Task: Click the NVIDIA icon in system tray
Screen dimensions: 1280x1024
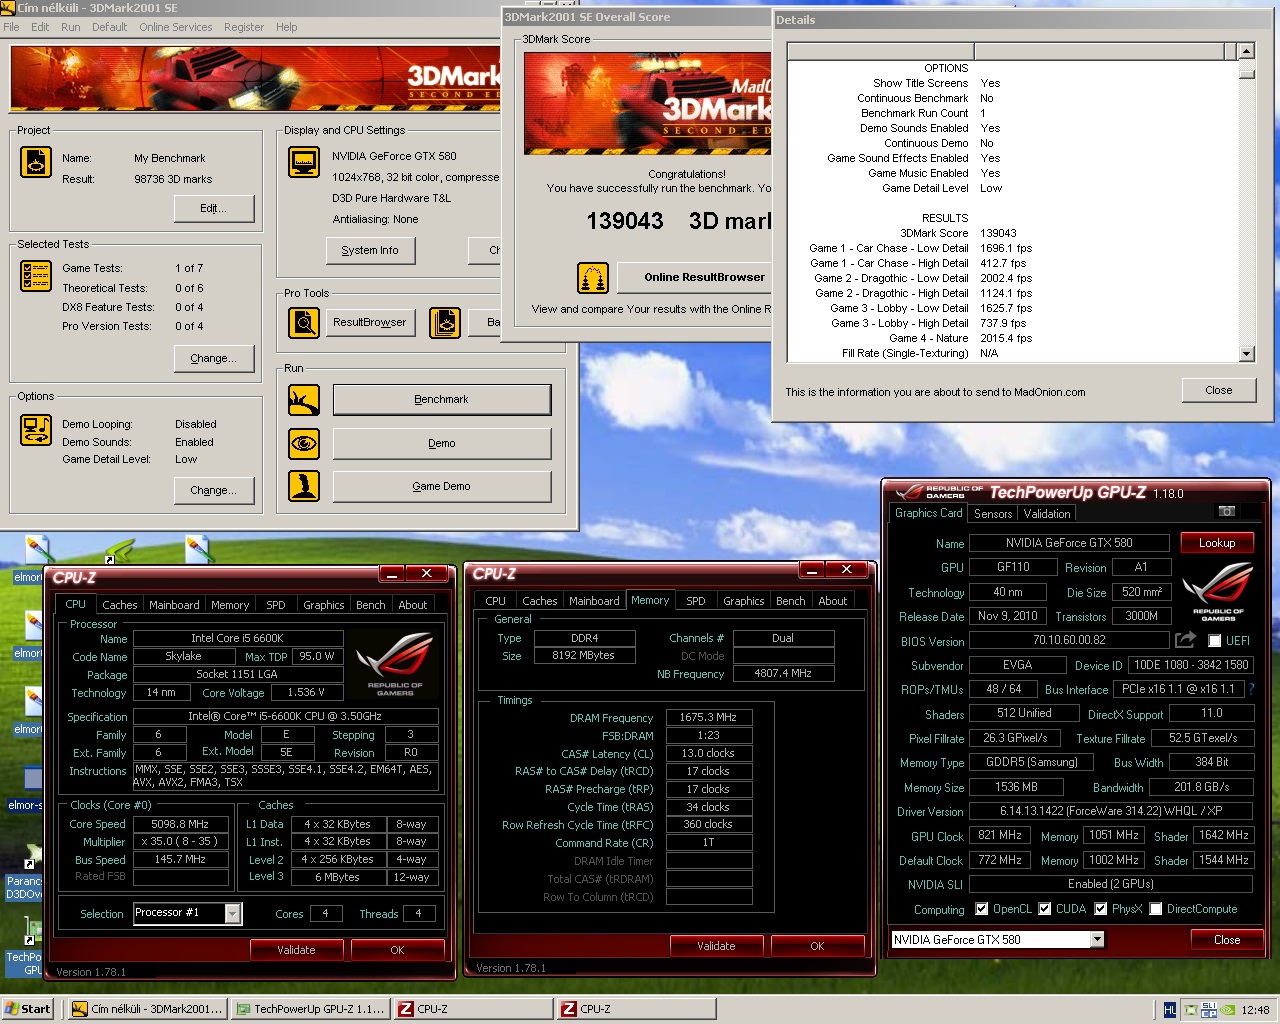Action: pyautogui.click(x=1228, y=1010)
